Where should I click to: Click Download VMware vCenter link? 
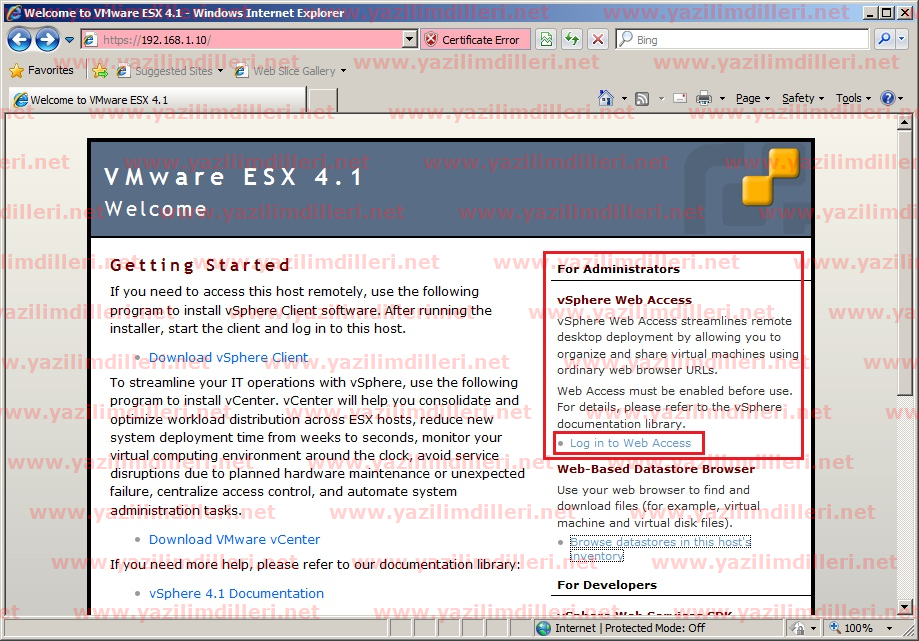(x=234, y=540)
